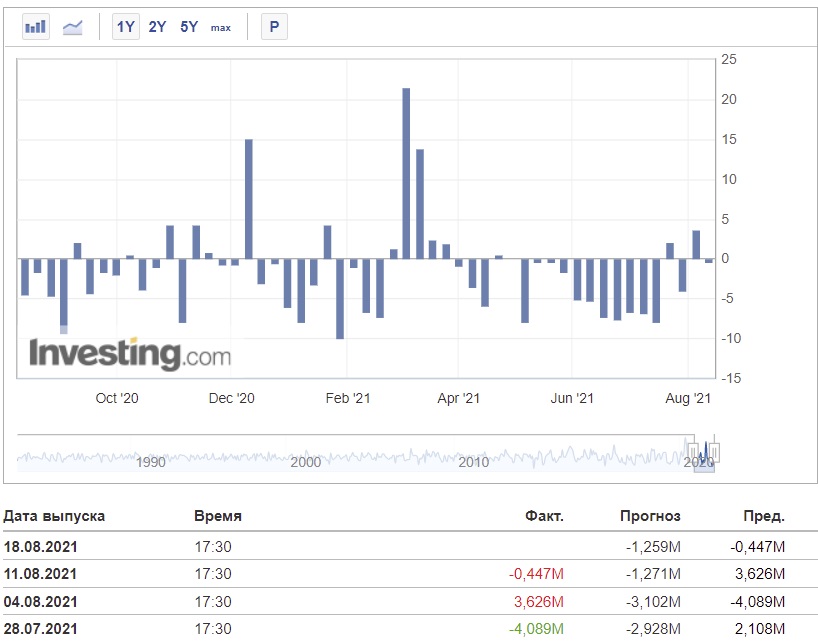Click the left handle of range navigator

pos(693,453)
